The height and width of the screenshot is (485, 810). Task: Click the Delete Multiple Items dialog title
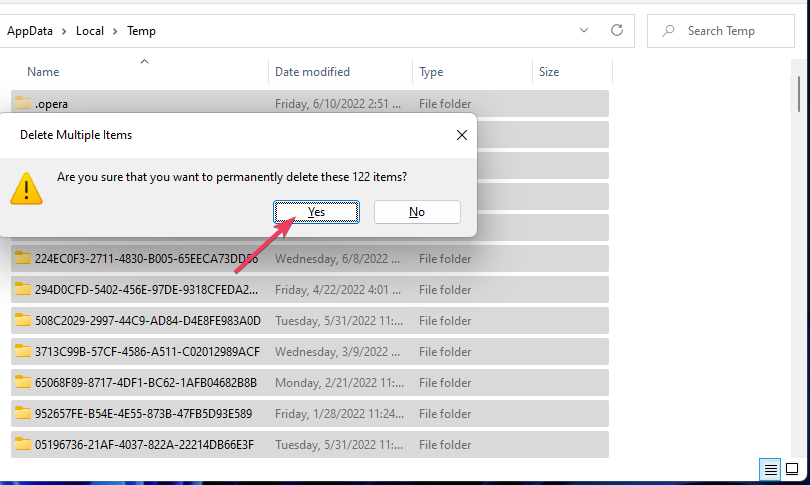(x=76, y=135)
